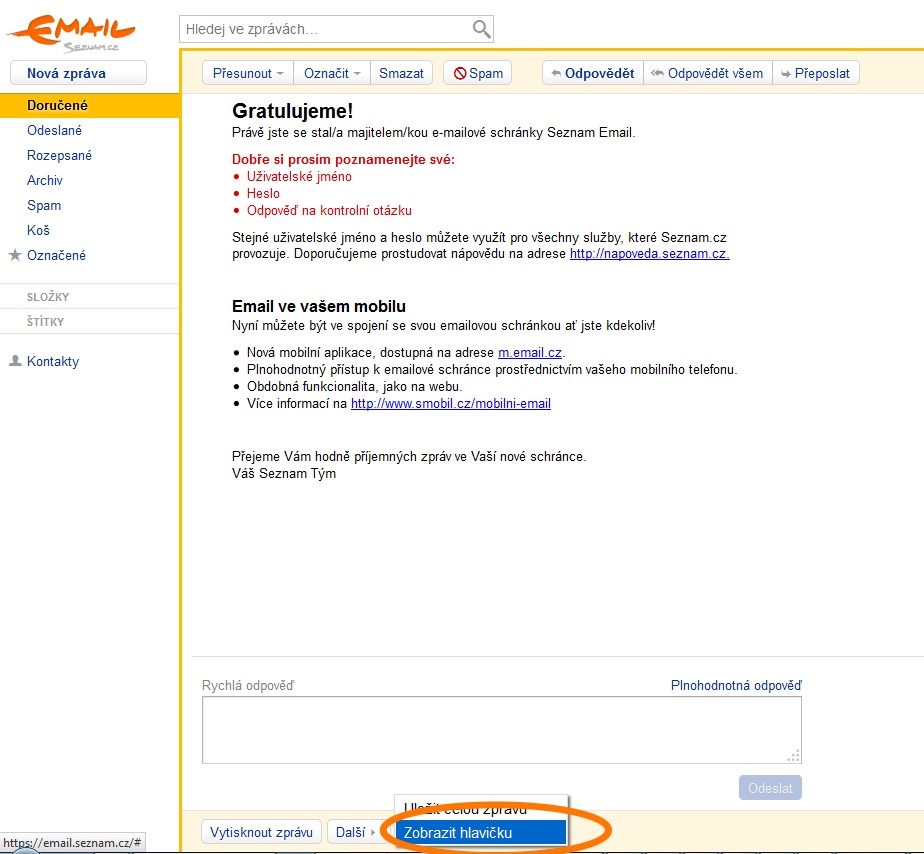The width and height of the screenshot is (924, 854).
Task: Open Kontakty from the sidebar
Action: click(x=52, y=361)
